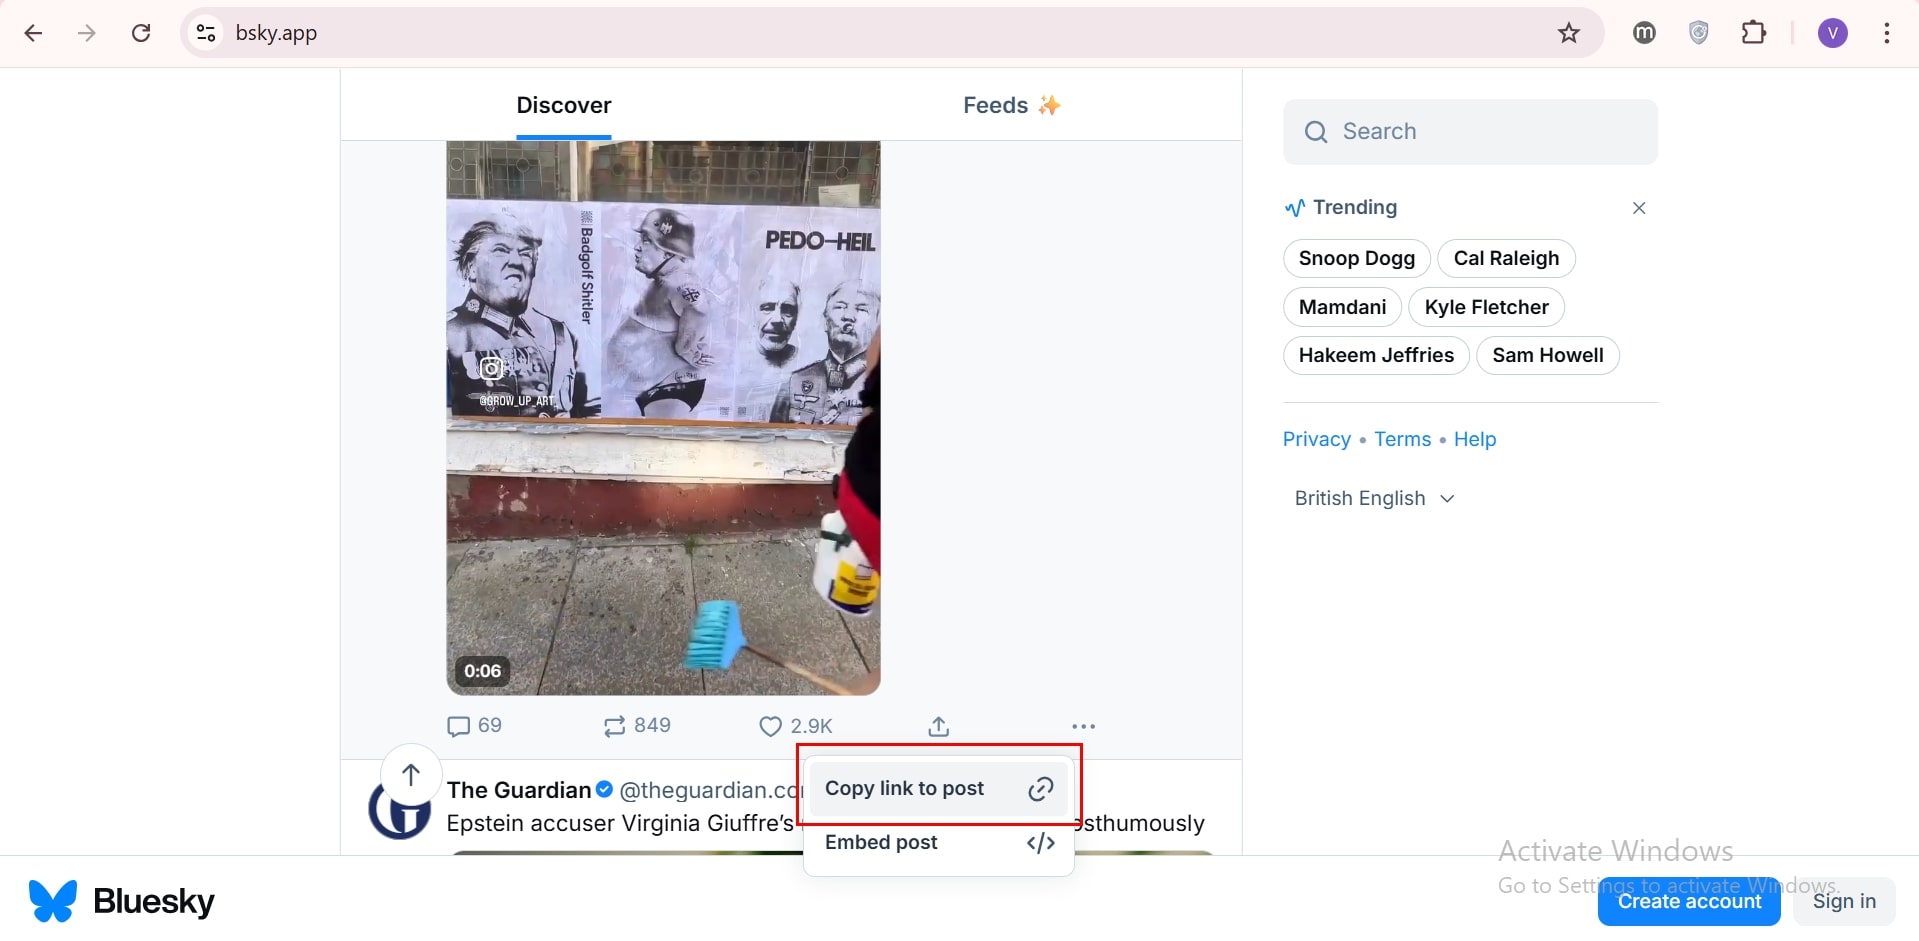Click the Create account button
Viewport: 1919px width, 941px height.
point(1688,901)
